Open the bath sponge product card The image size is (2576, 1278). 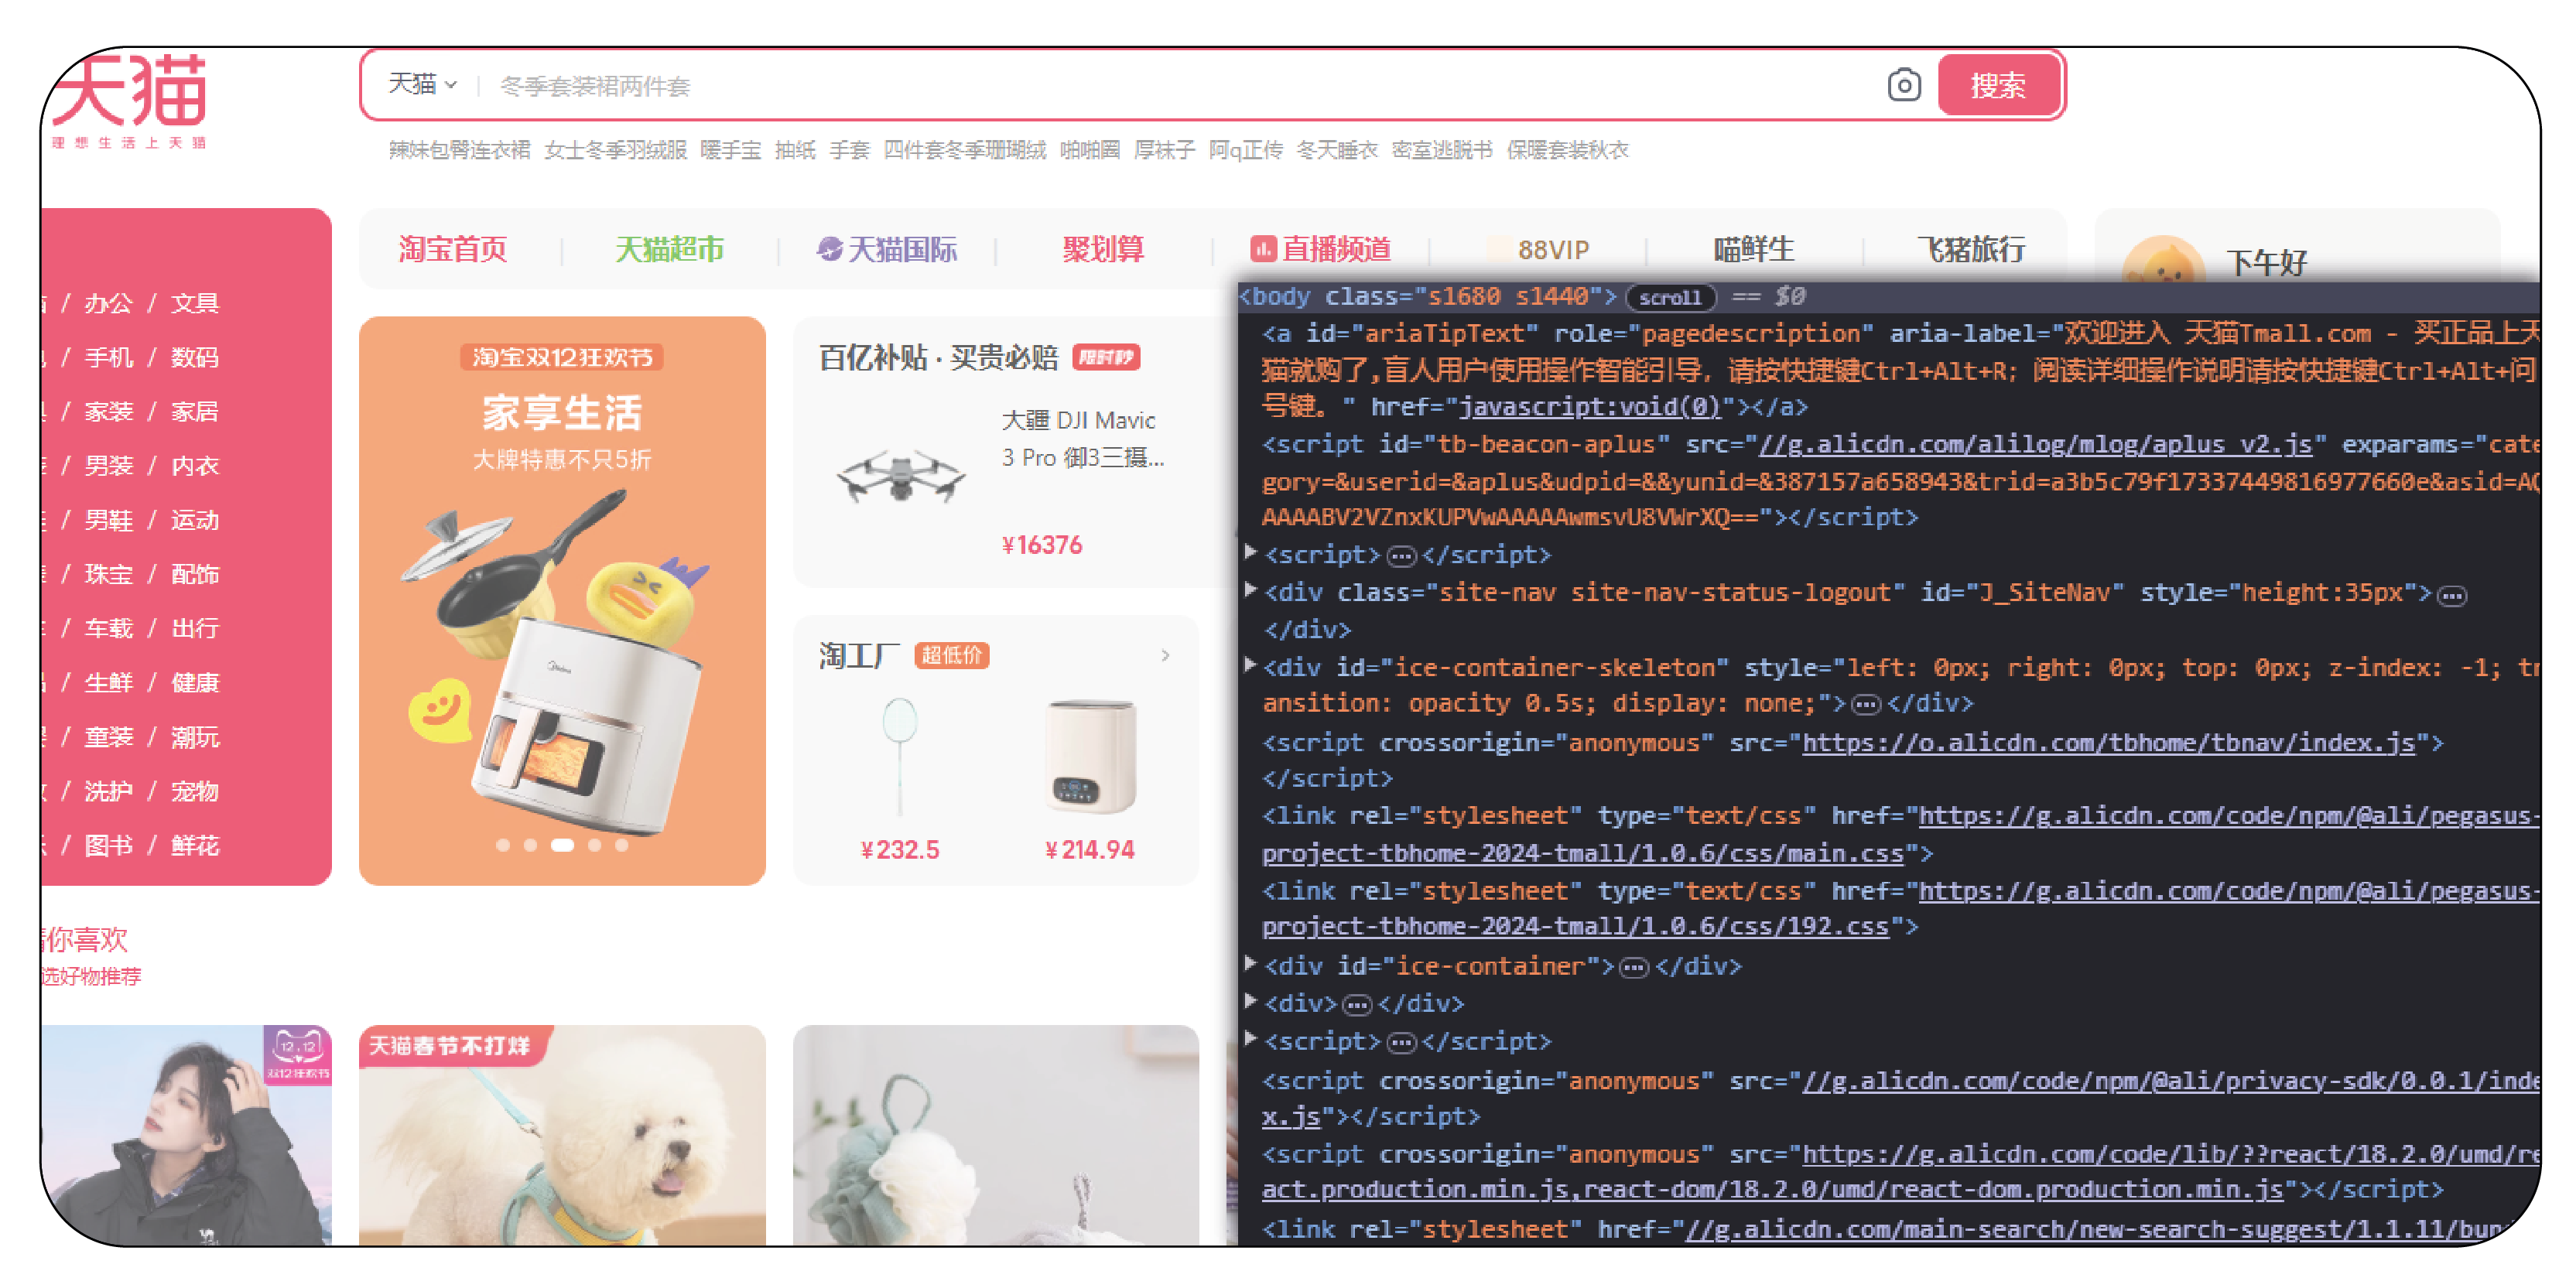[x=996, y=1135]
